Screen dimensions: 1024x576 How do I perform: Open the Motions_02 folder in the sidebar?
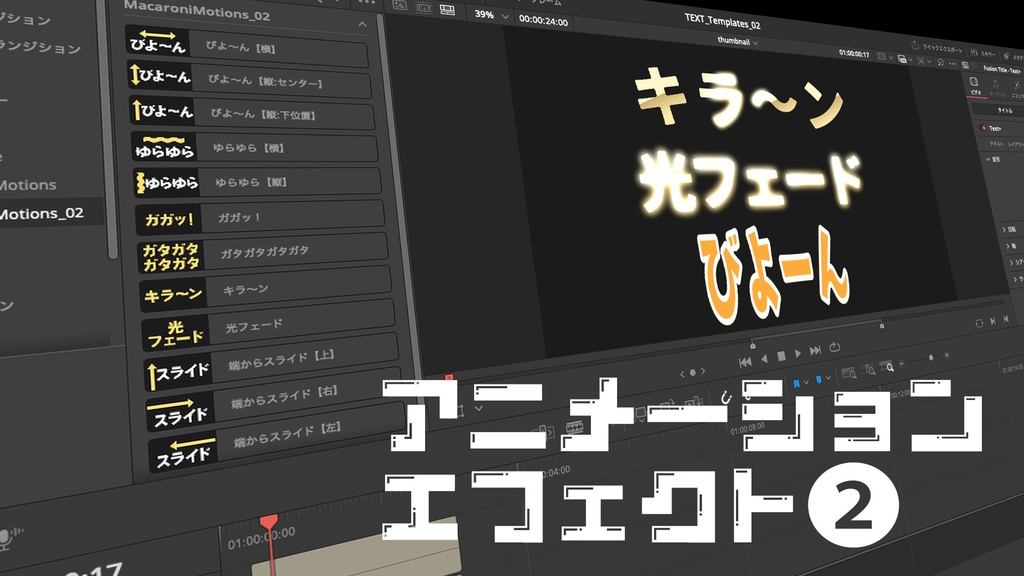click(x=42, y=213)
